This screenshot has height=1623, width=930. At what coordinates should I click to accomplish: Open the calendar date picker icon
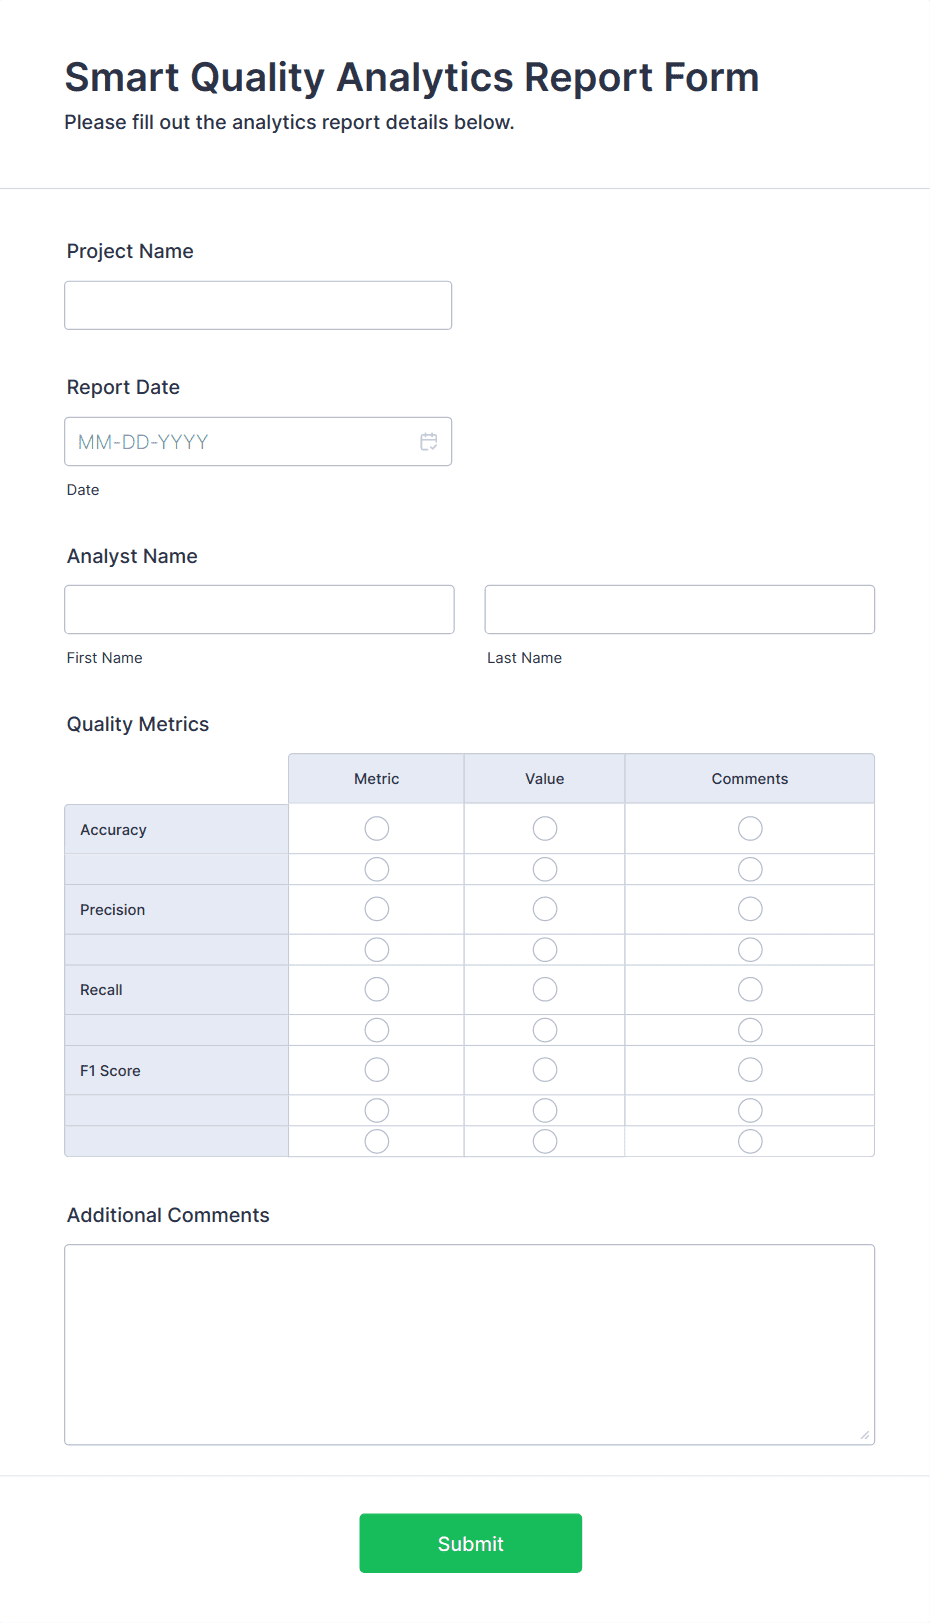coord(429,442)
